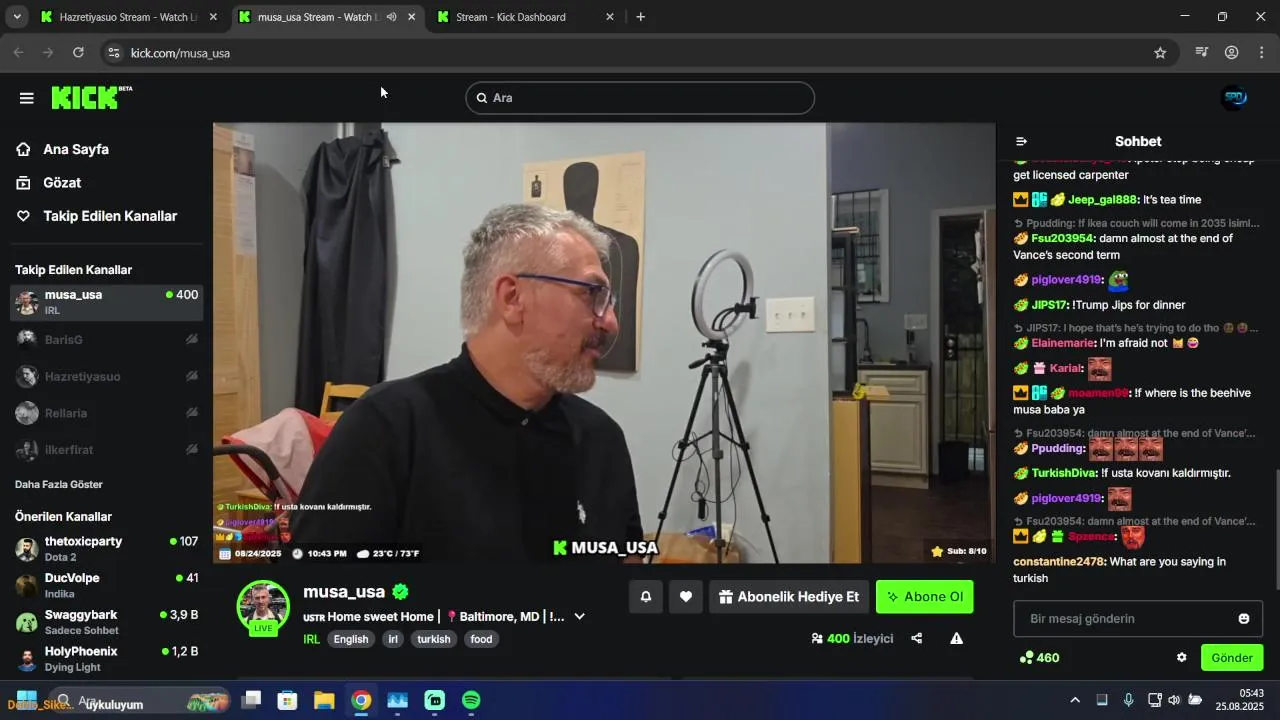Click the search magnifier icon
The height and width of the screenshot is (720, 1280).
tap(482, 98)
